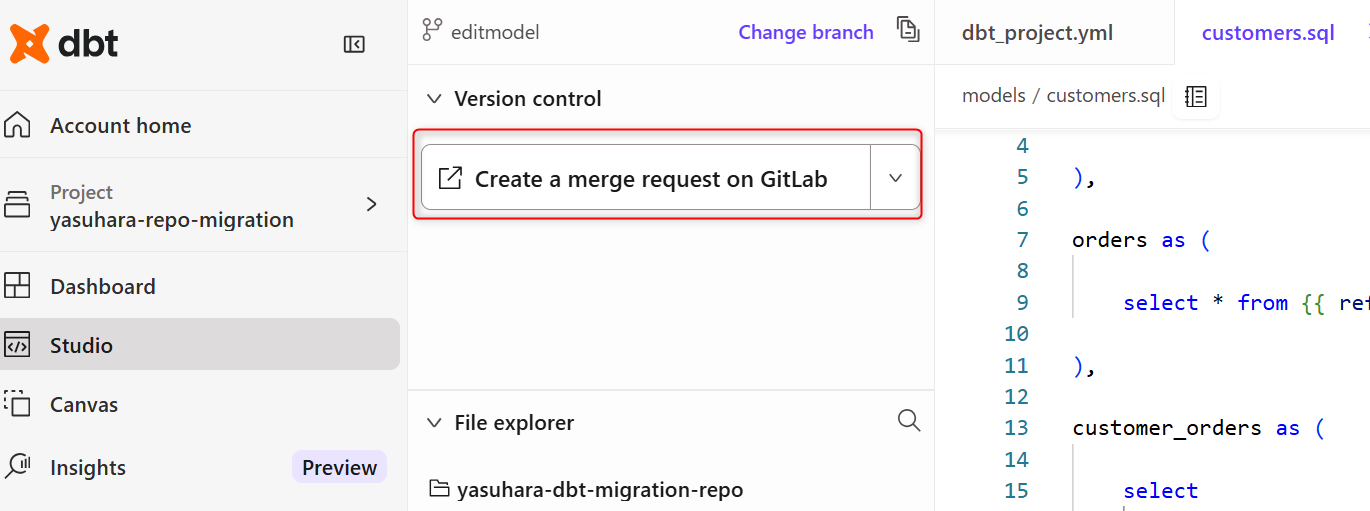Click the editmodel branch icon

click(x=432, y=31)
